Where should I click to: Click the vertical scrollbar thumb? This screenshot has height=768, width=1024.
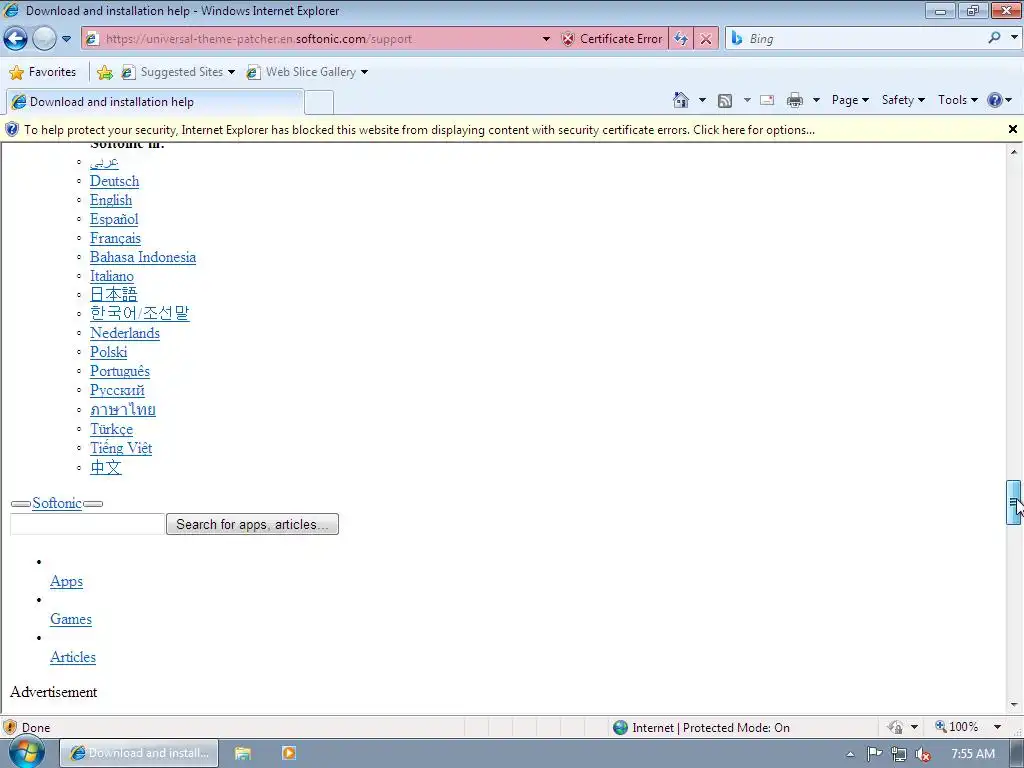pos(1014,502)
